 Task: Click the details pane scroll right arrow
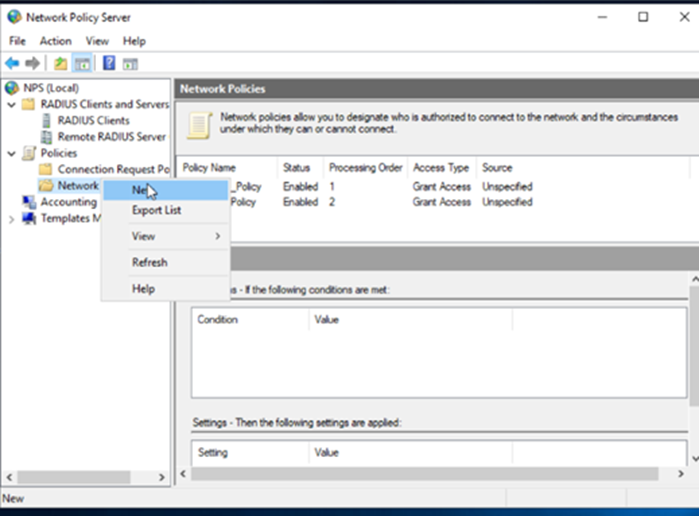click(681, 474)
